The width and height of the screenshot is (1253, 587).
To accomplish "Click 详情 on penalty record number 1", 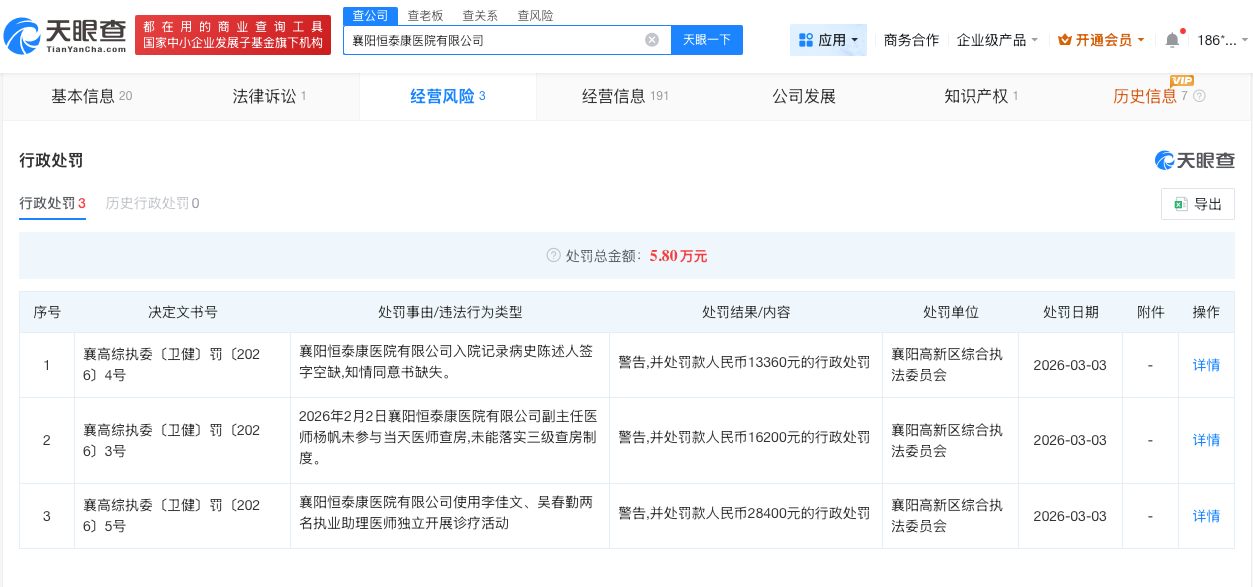I will point(1204,365).
